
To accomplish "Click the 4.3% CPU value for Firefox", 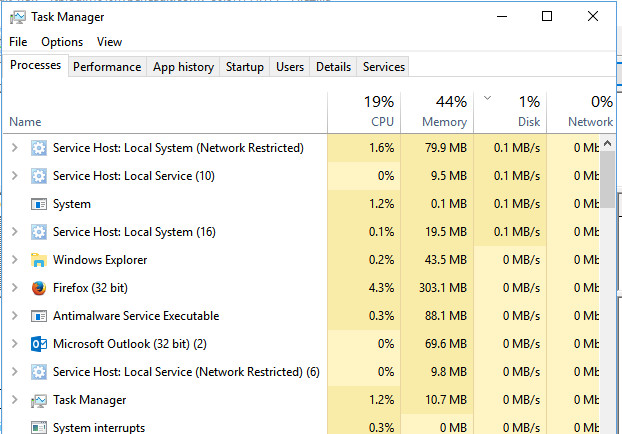I will click(x=381, y=288).
